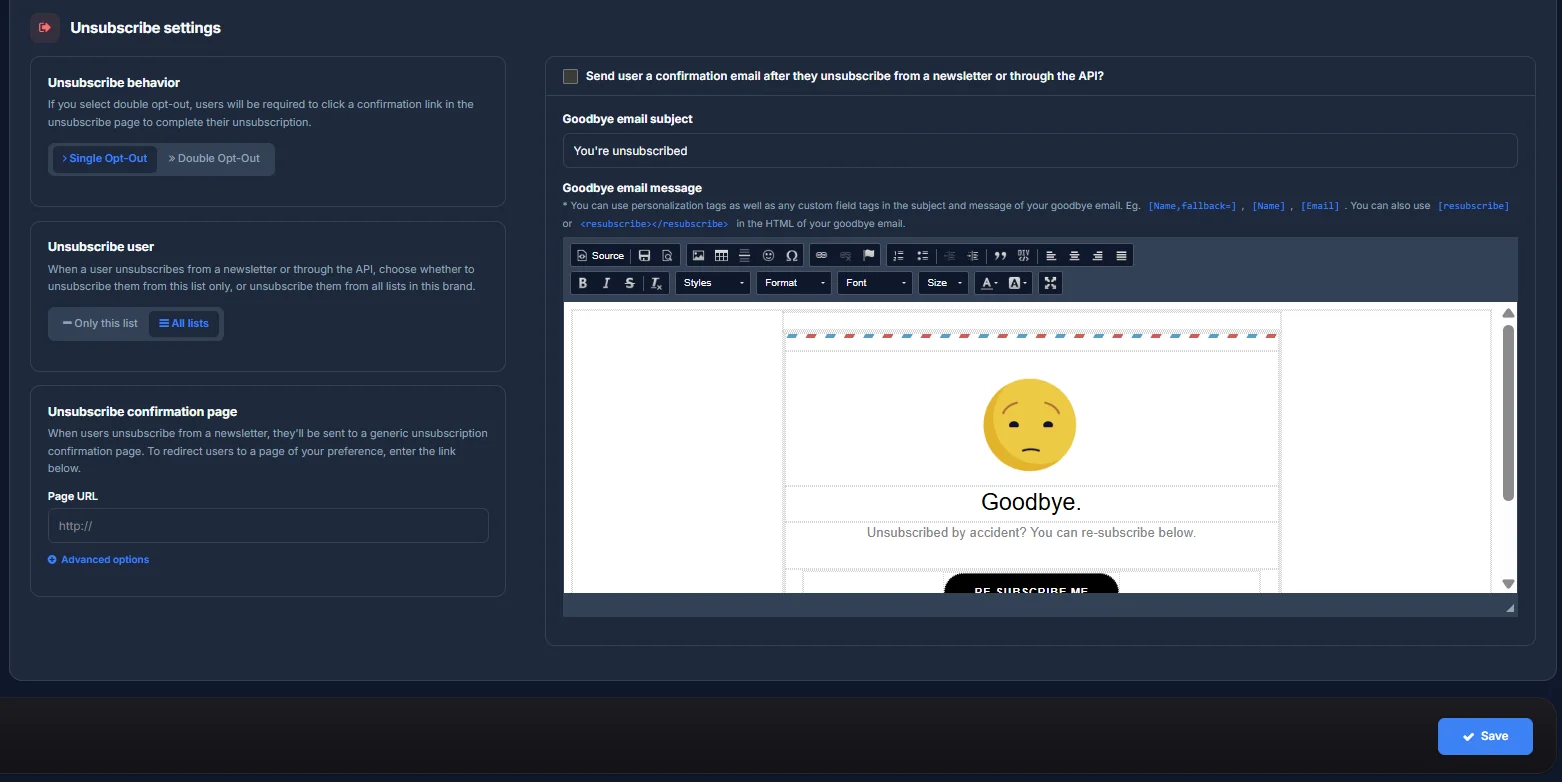Click the Save button
The width and height of the screenshot is (1562, 782).
point(1485,736)
